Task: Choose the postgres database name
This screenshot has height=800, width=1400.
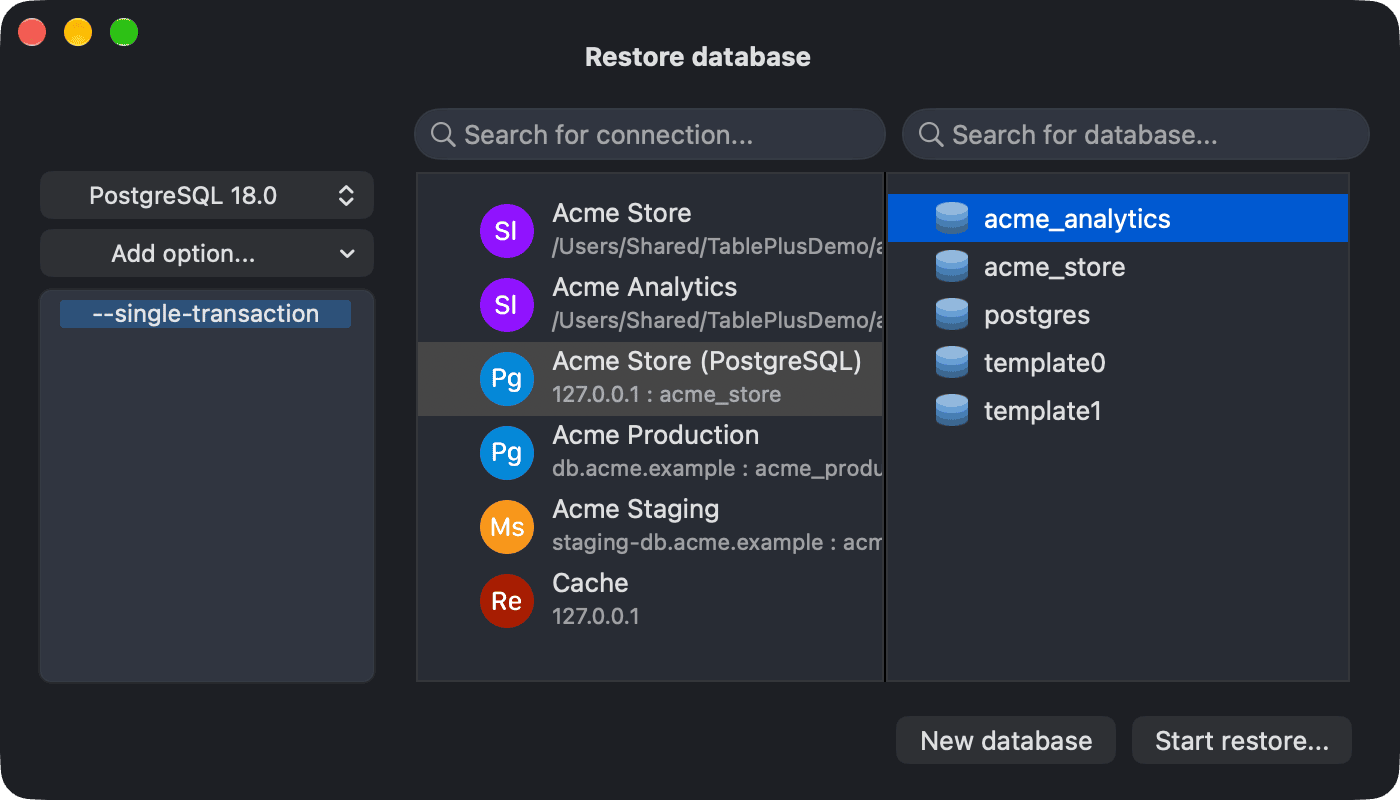Action: 1037,316
